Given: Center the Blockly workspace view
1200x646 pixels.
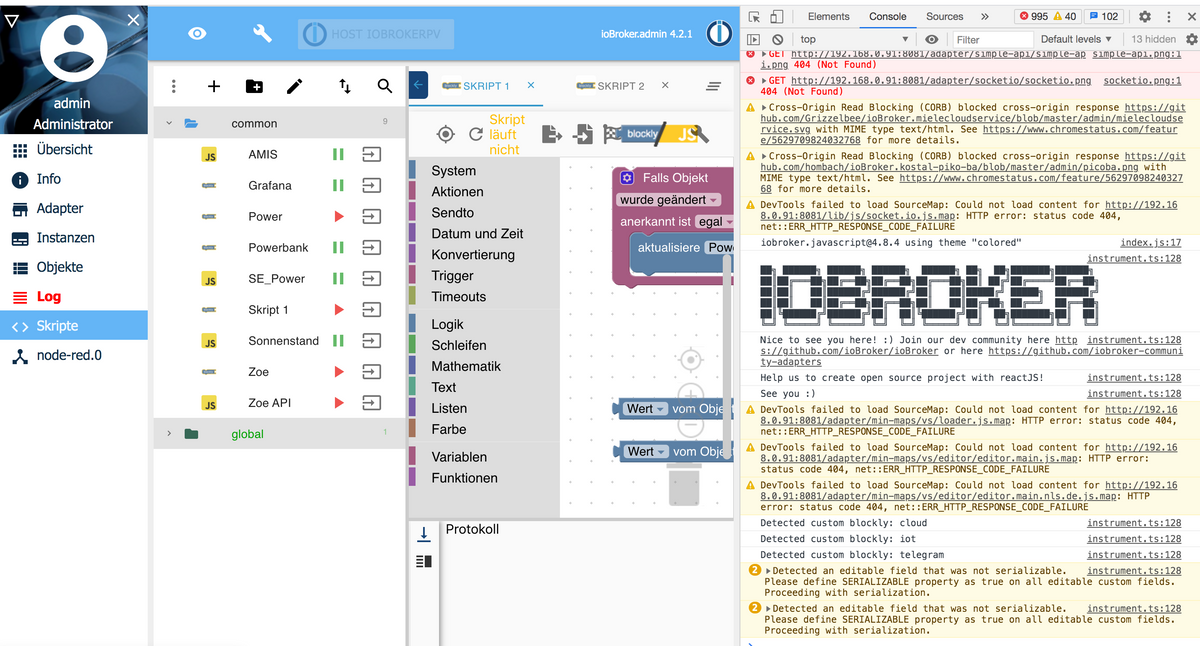Looking at the screenshot, I should (689, 360).
